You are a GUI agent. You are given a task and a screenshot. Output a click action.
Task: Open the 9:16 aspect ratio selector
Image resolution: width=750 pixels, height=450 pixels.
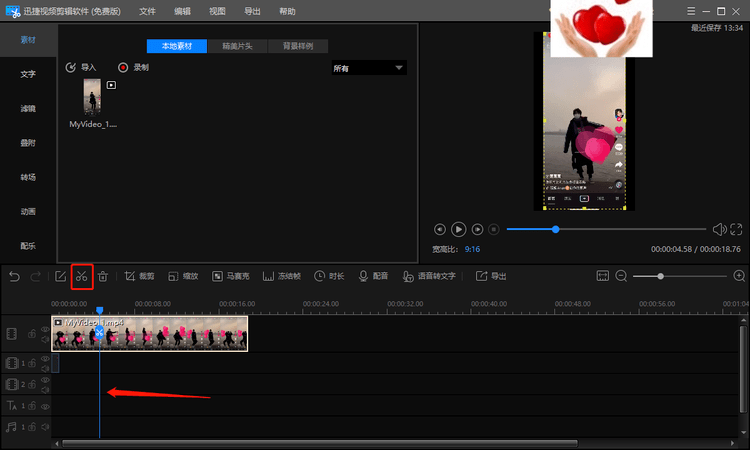pyautogui.click(x=472, y=249)
